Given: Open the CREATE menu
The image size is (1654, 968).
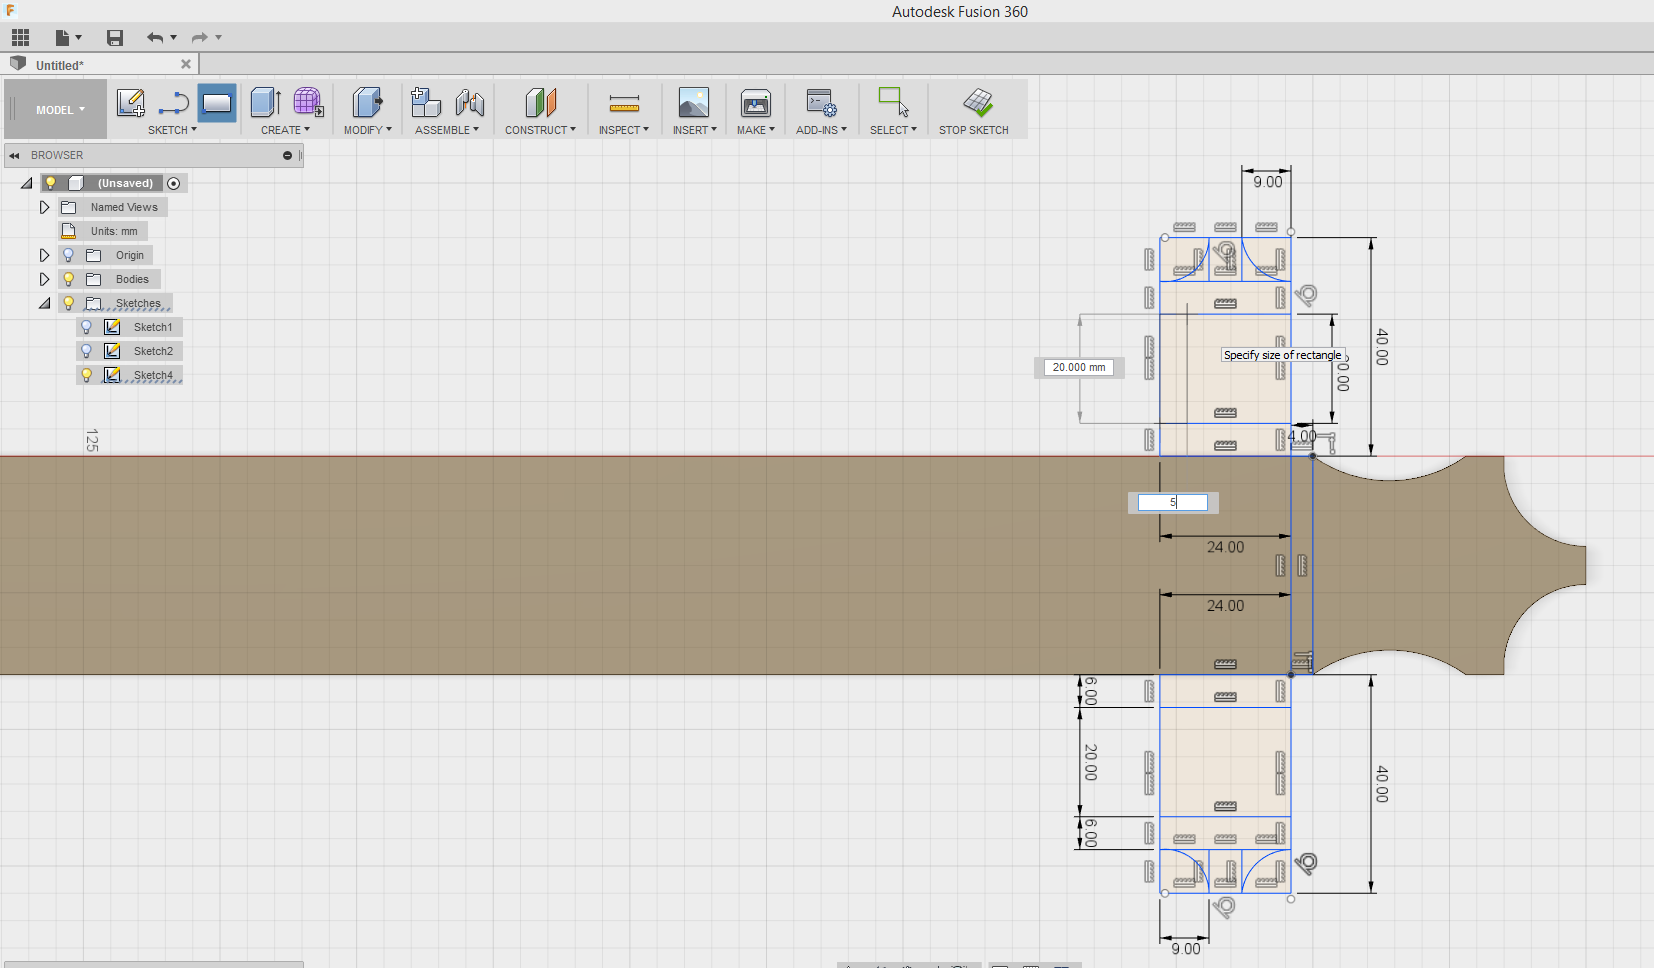Looking at the screenshot, I should click(x=285, y=130).
